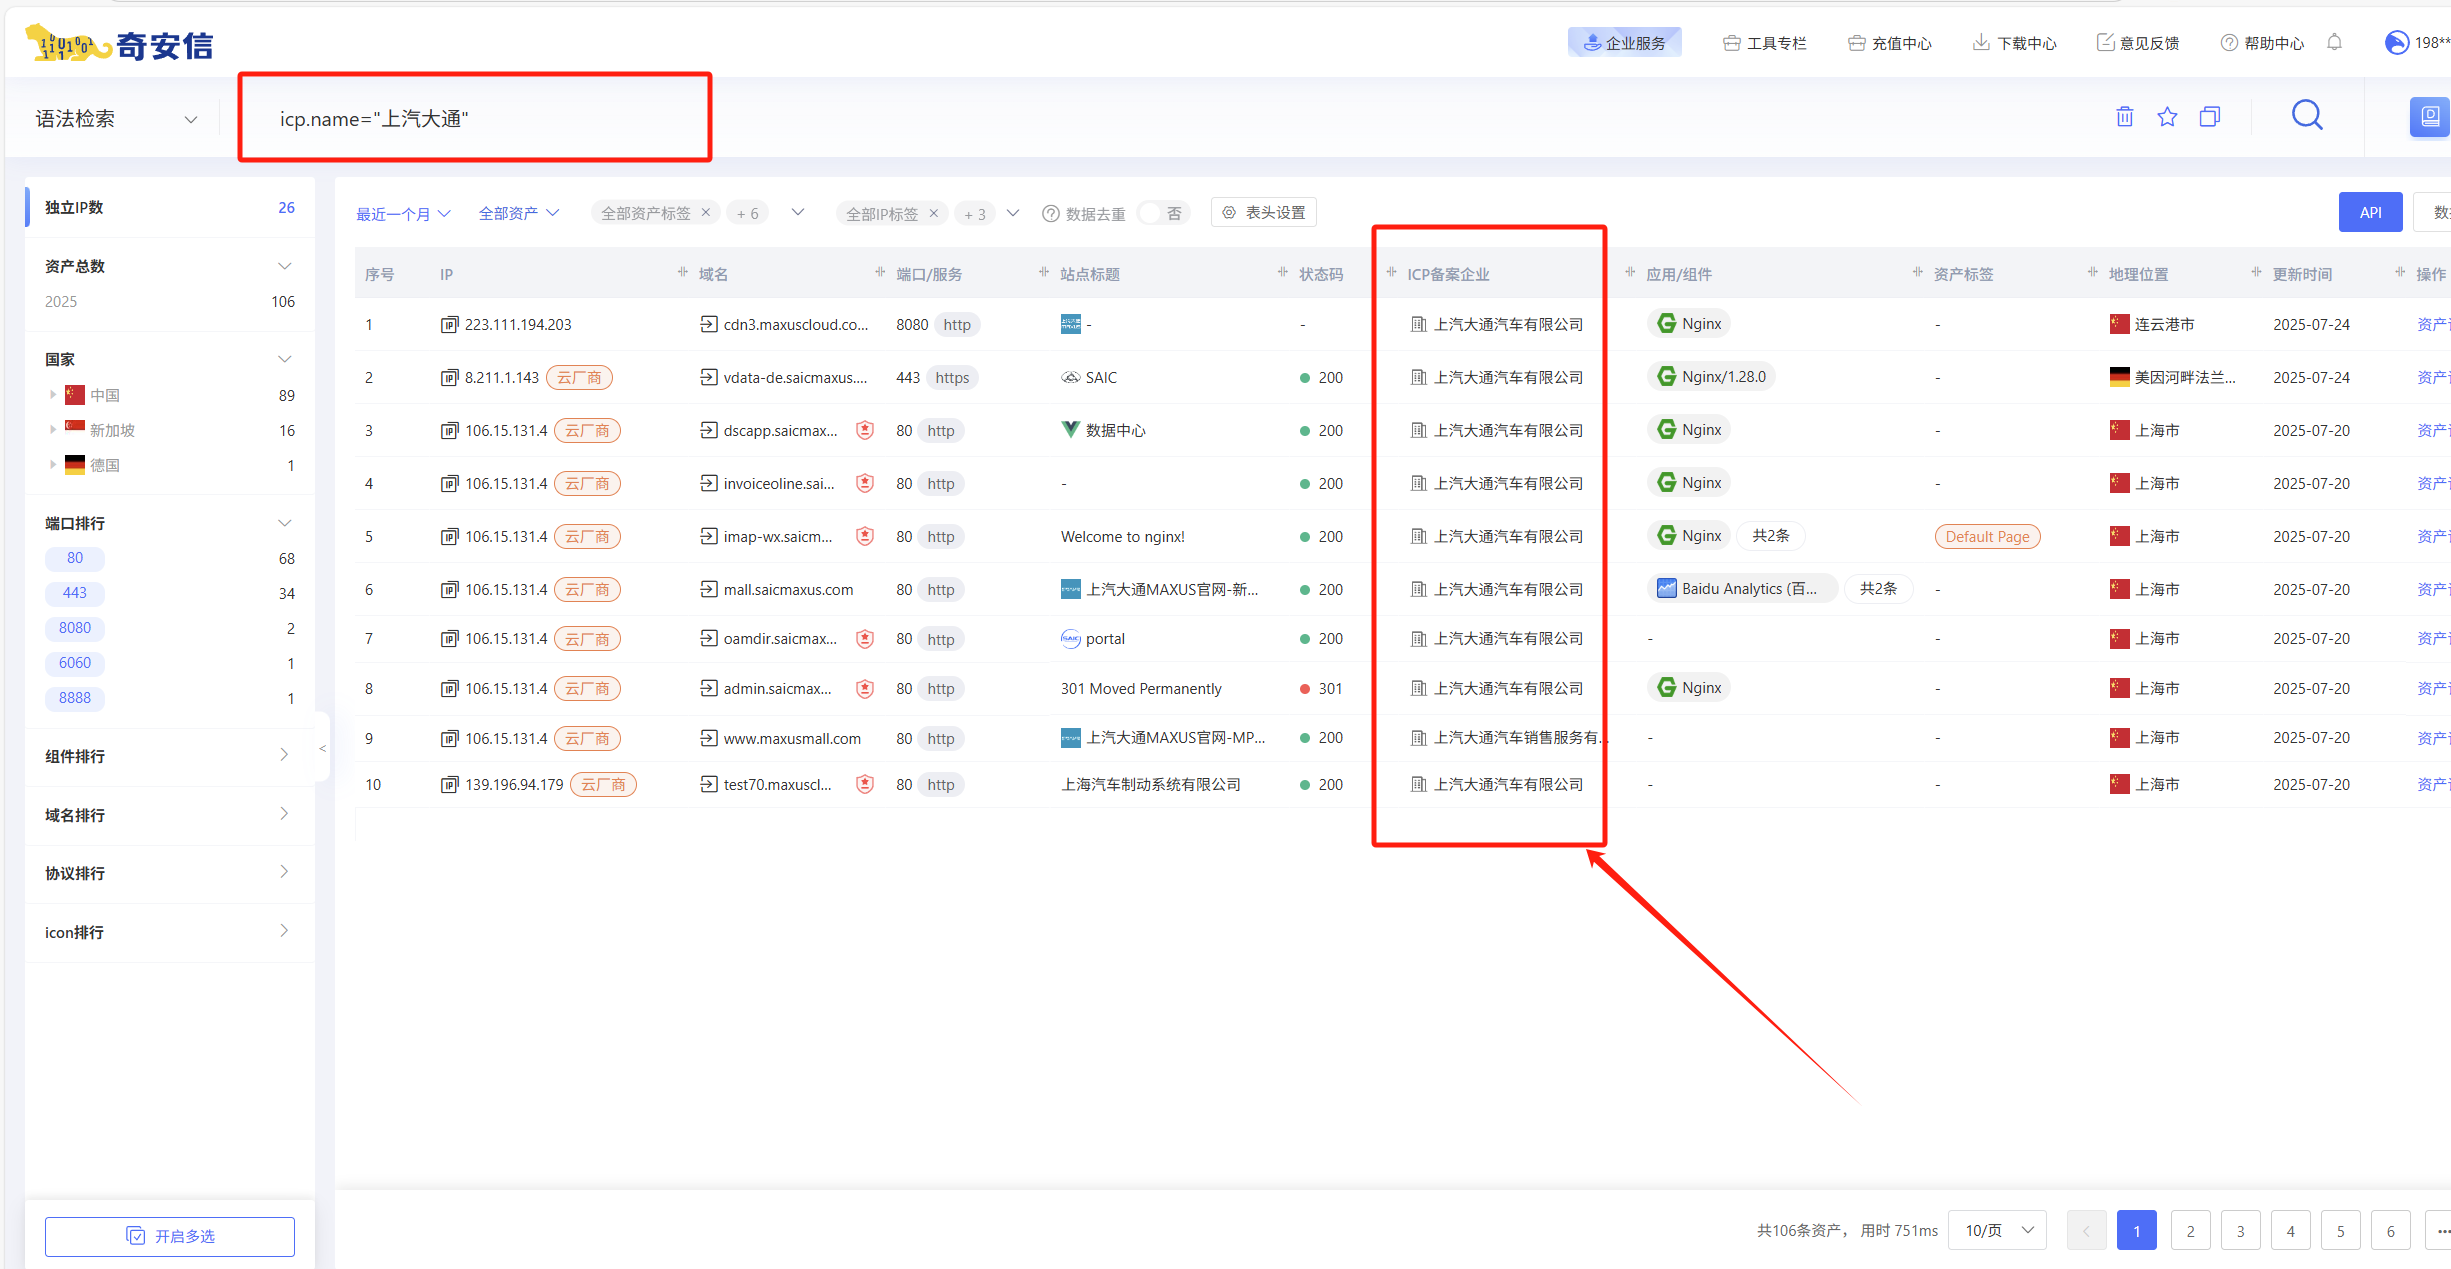Collapse the 端口排行 section
Viewport: 2451px width, 1269px height.
[x=284, y=523]
